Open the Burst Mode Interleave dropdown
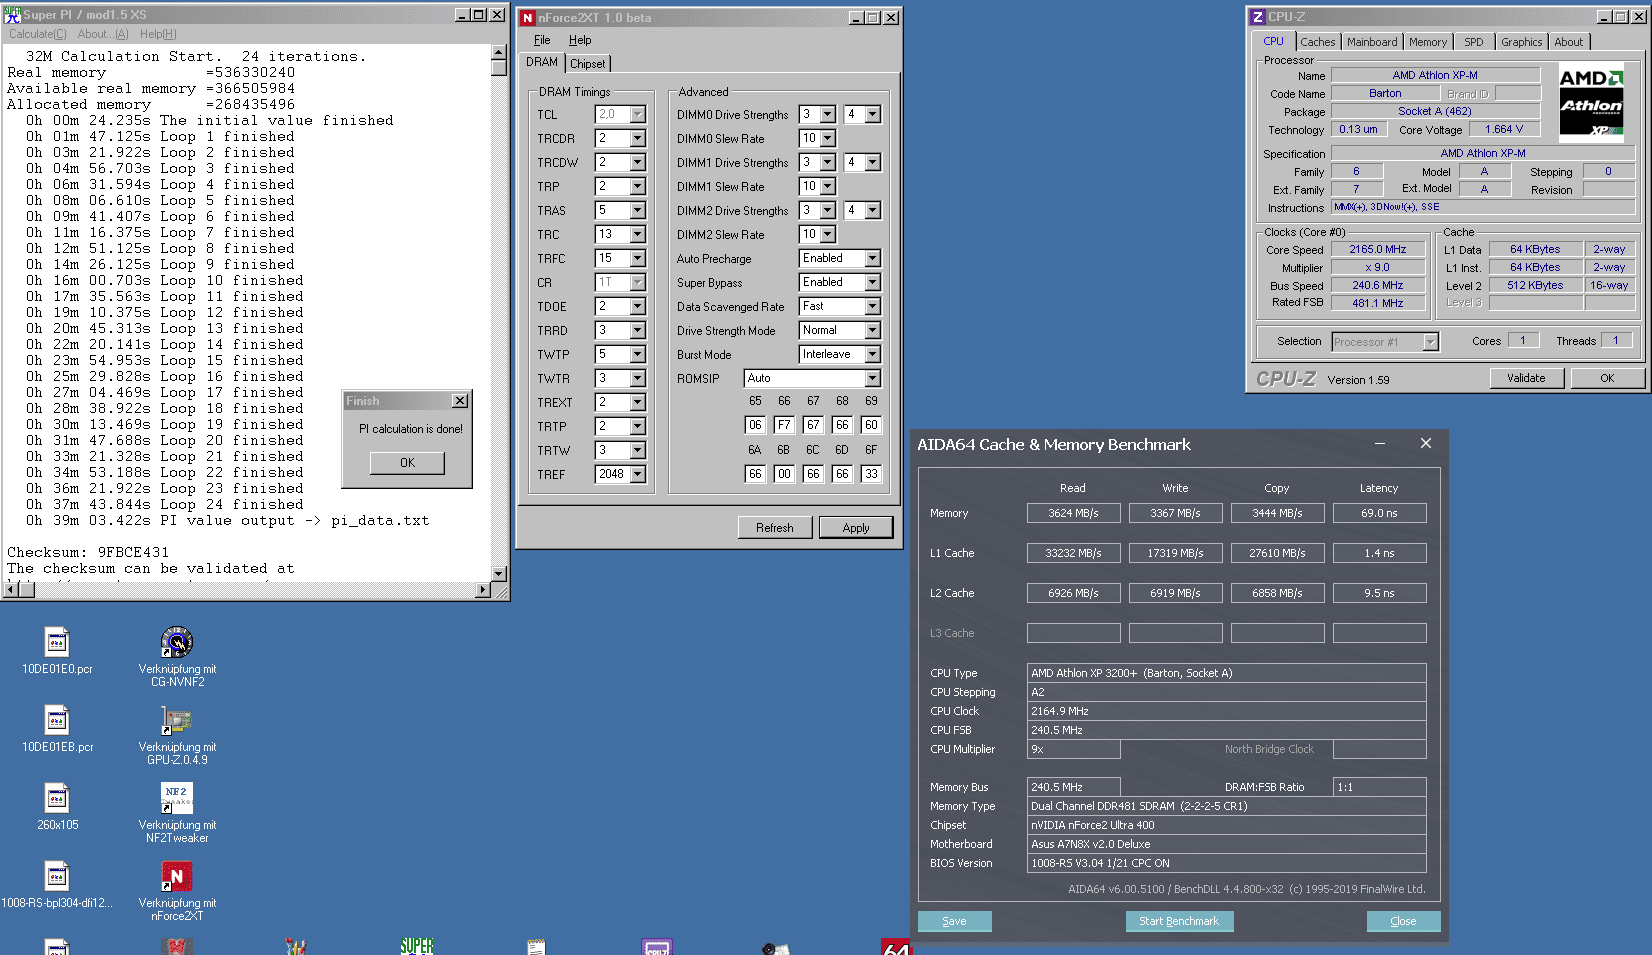The width and height of the screenshot is (1652, 955). click(x=873, y=355)
